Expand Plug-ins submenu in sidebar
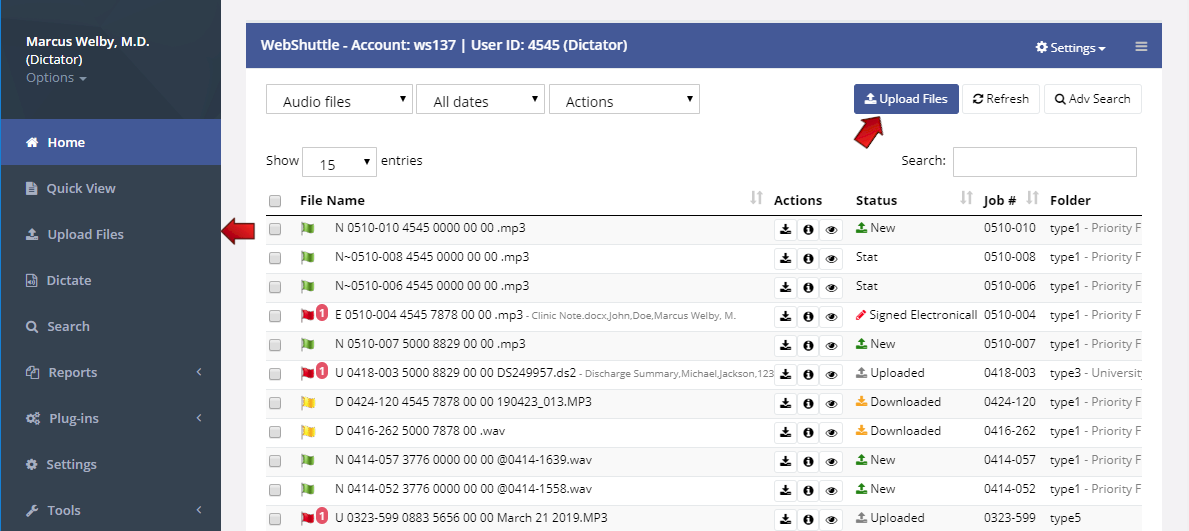Image resolution: width=1189 pixels, height=531 pixels. [111, 419]
